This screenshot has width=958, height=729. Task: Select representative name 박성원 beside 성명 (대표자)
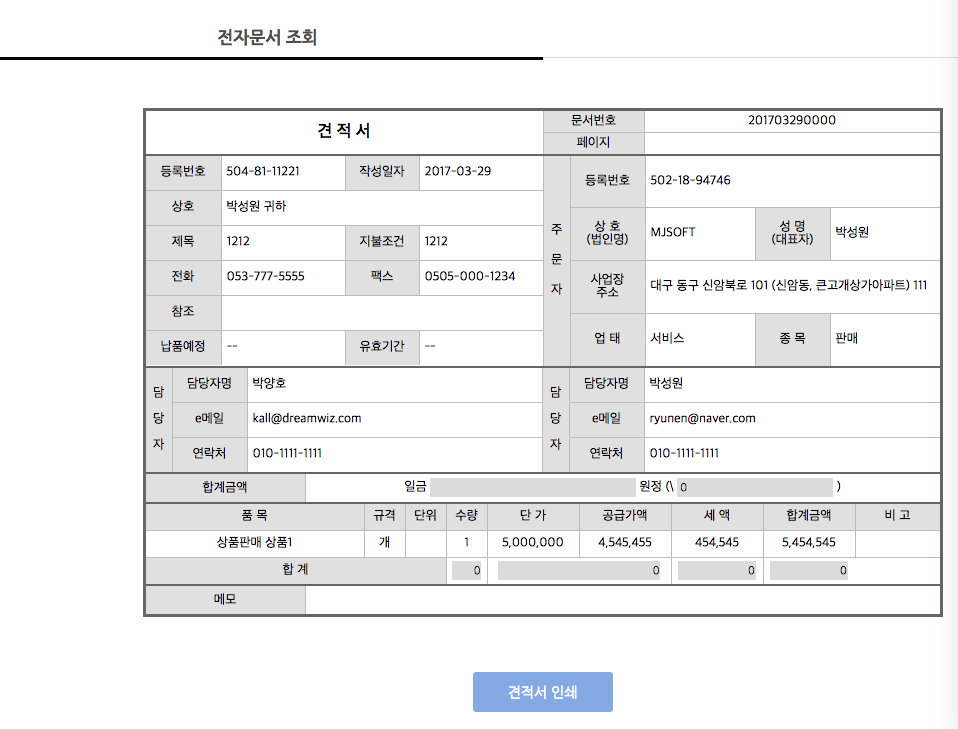pos(852,232)
